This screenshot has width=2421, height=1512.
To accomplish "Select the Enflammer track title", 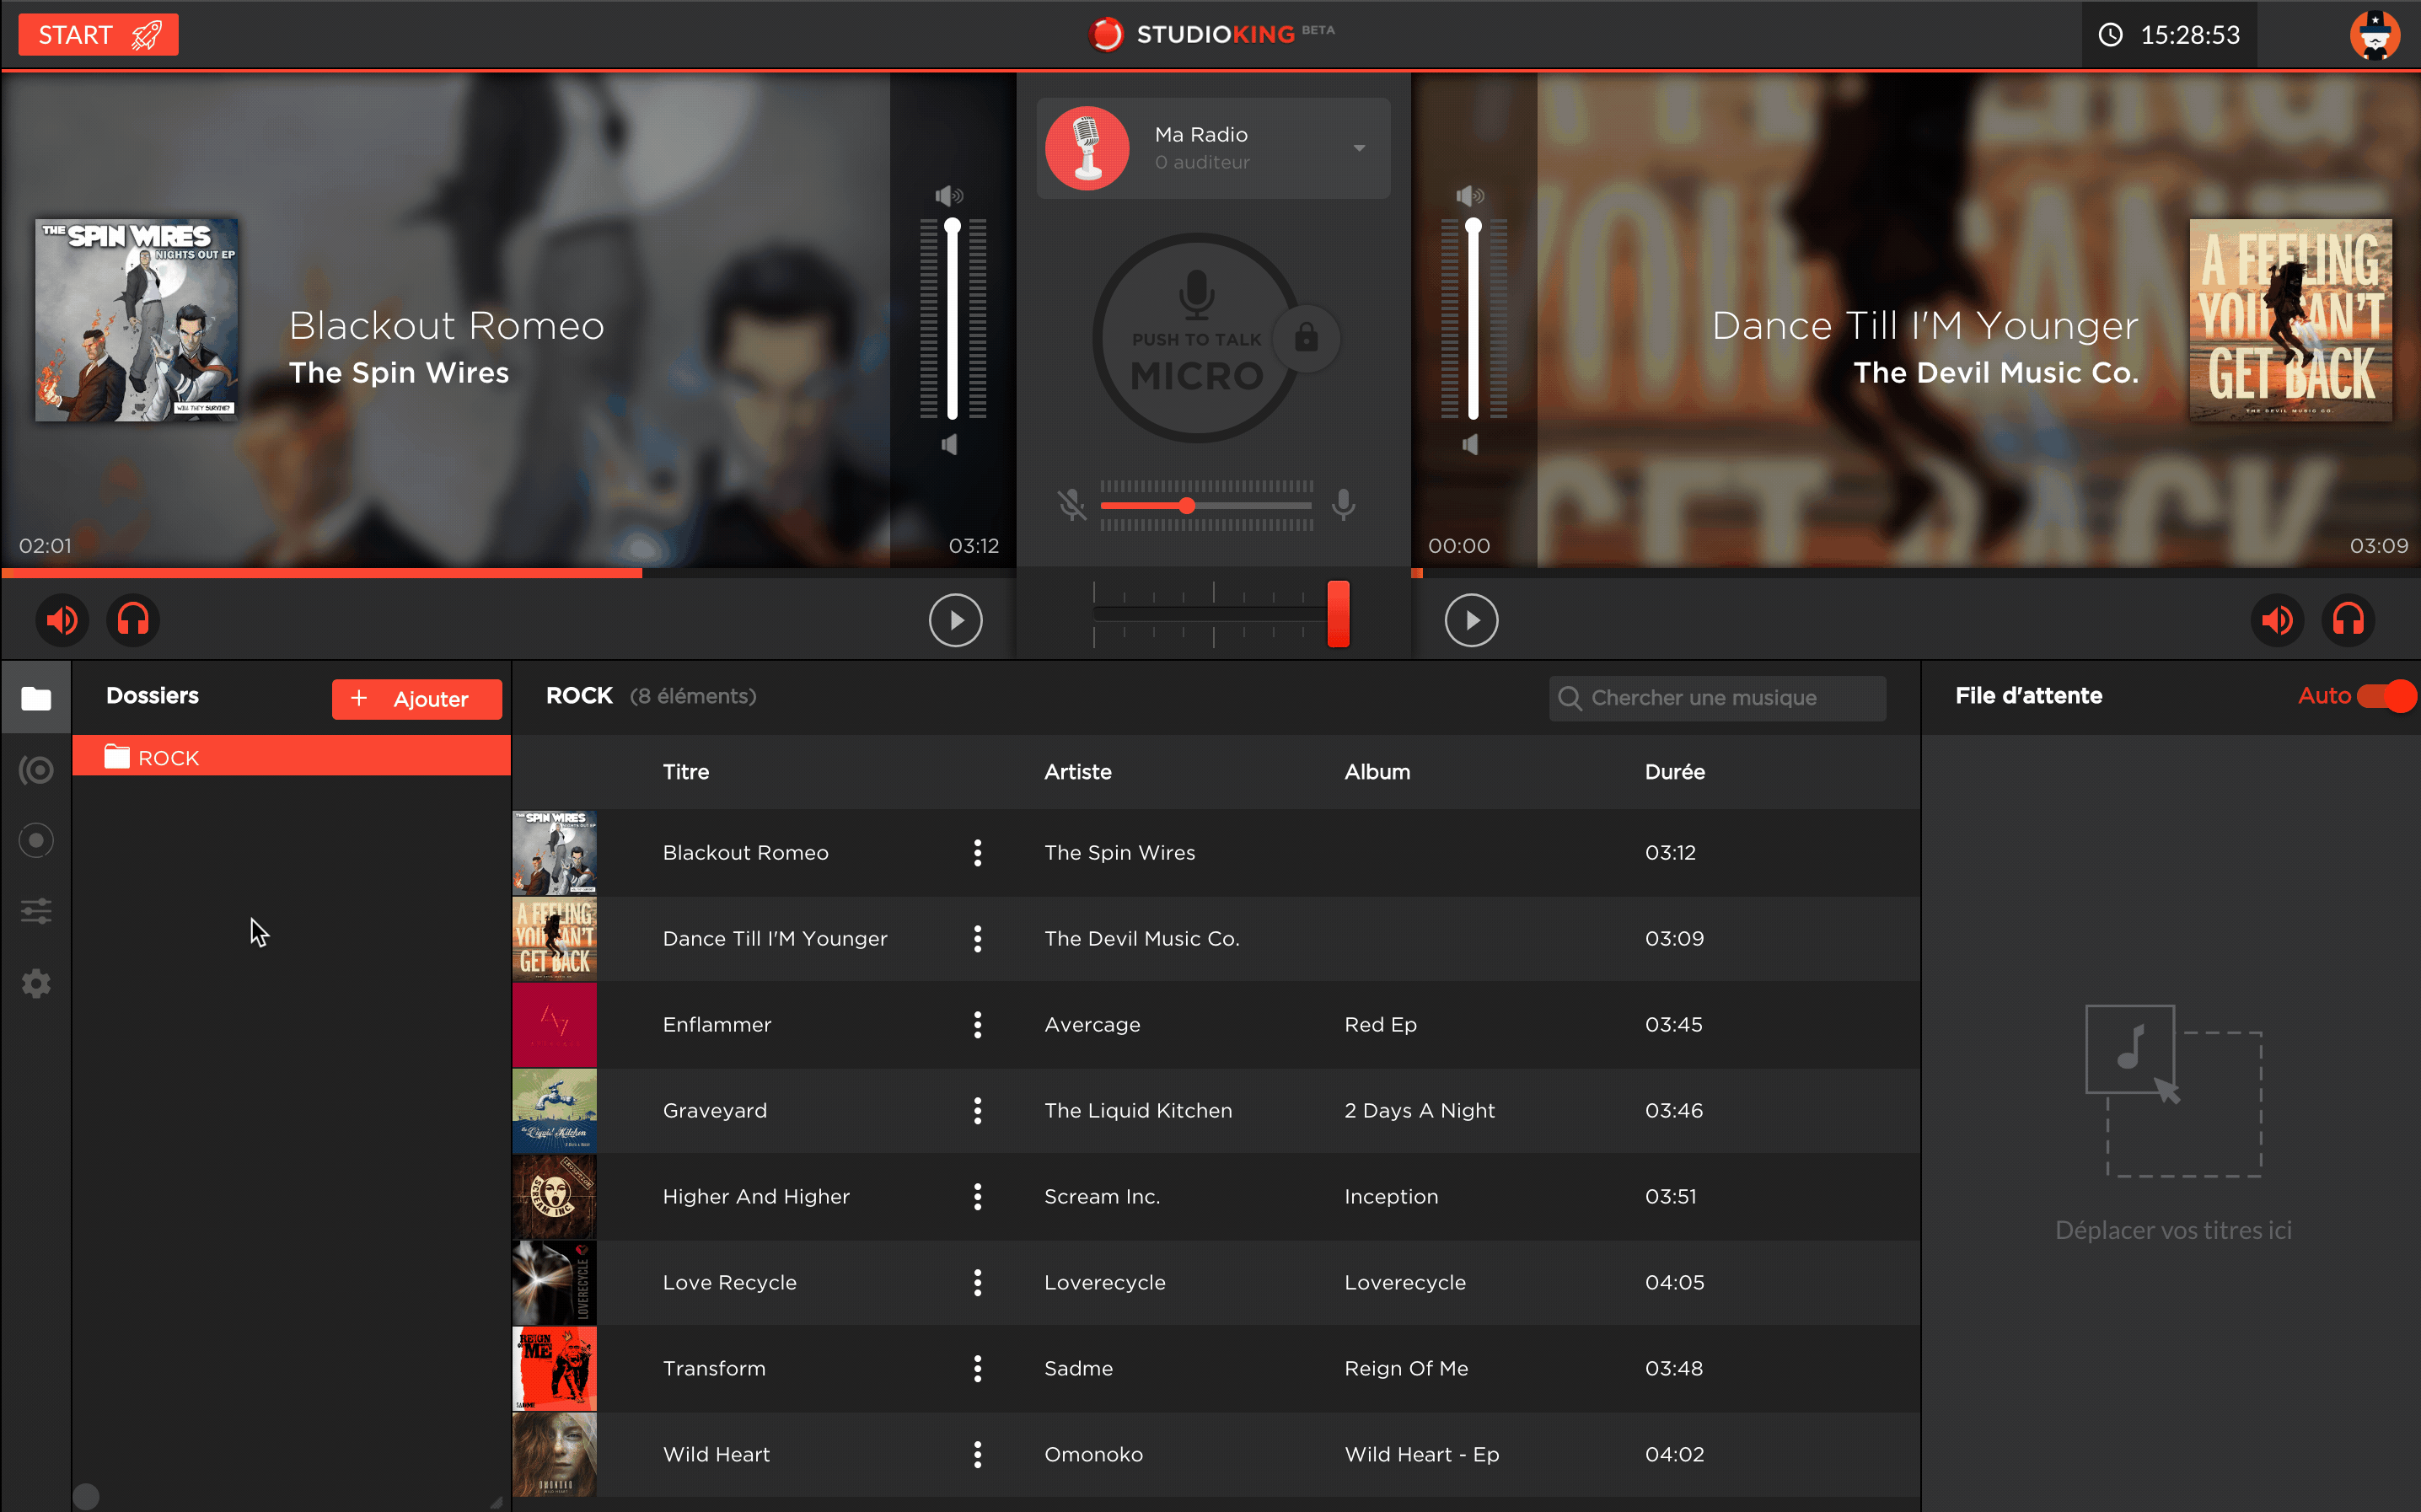I will 717,1025.
